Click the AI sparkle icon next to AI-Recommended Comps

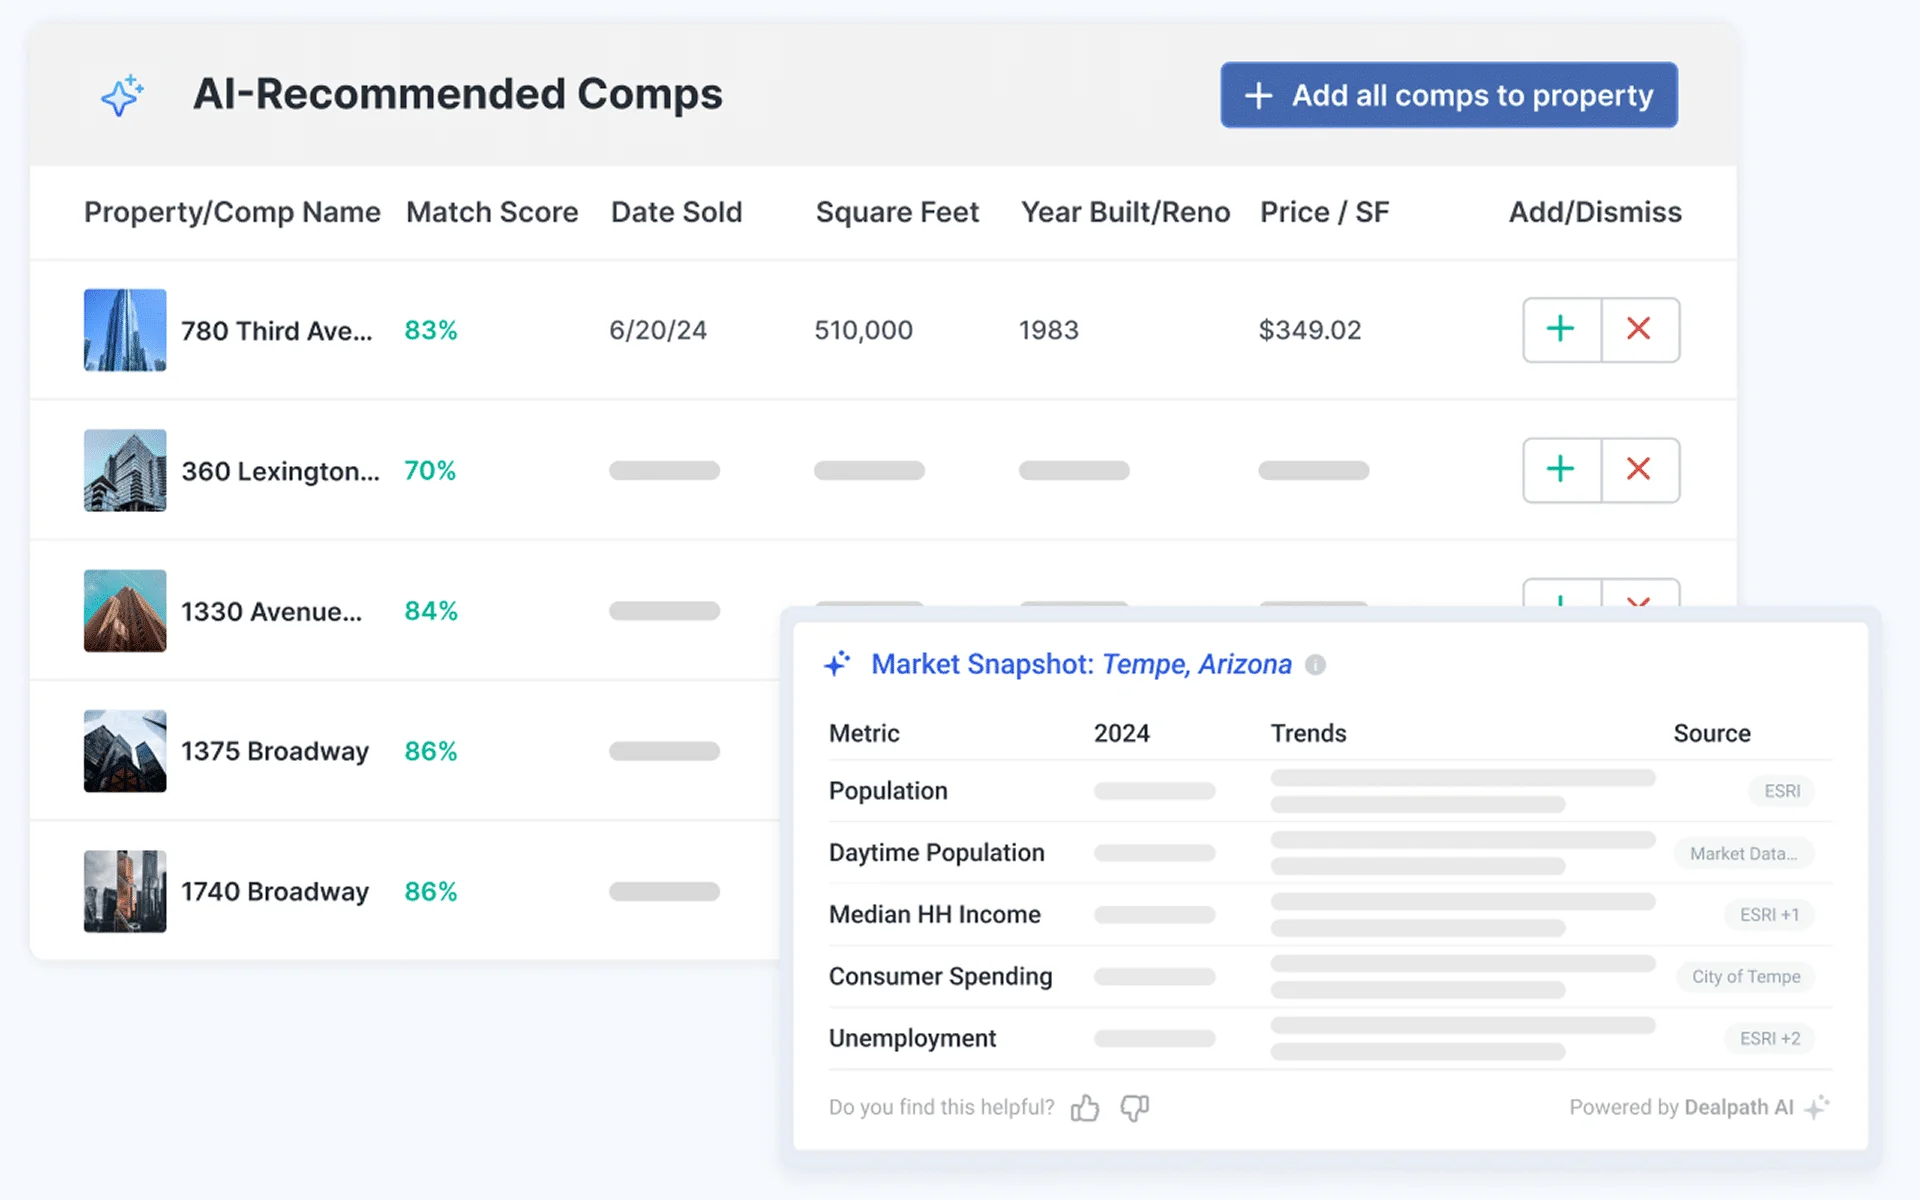[122, 95]
